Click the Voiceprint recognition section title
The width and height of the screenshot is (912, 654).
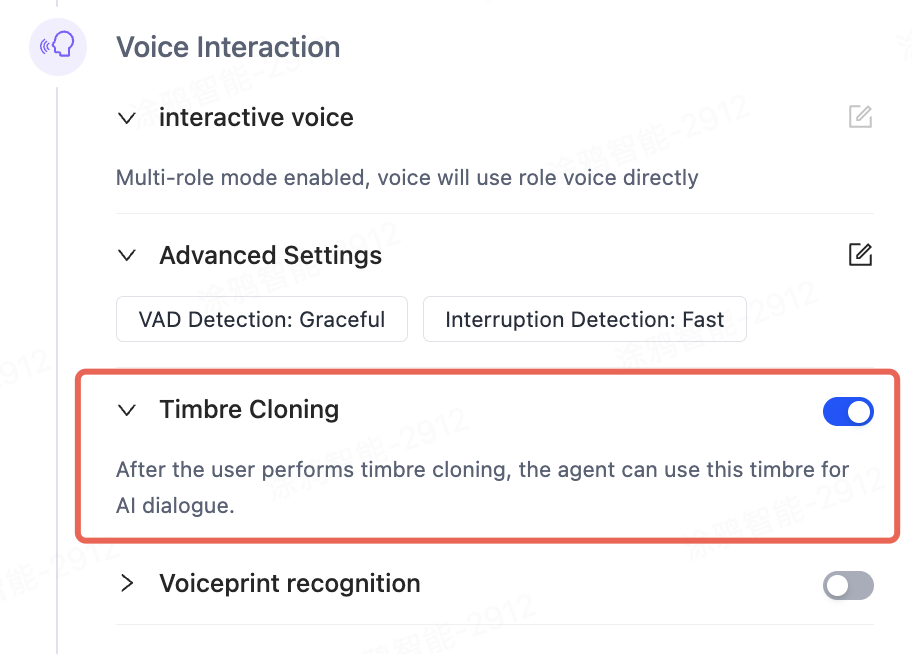click(290, 584)
